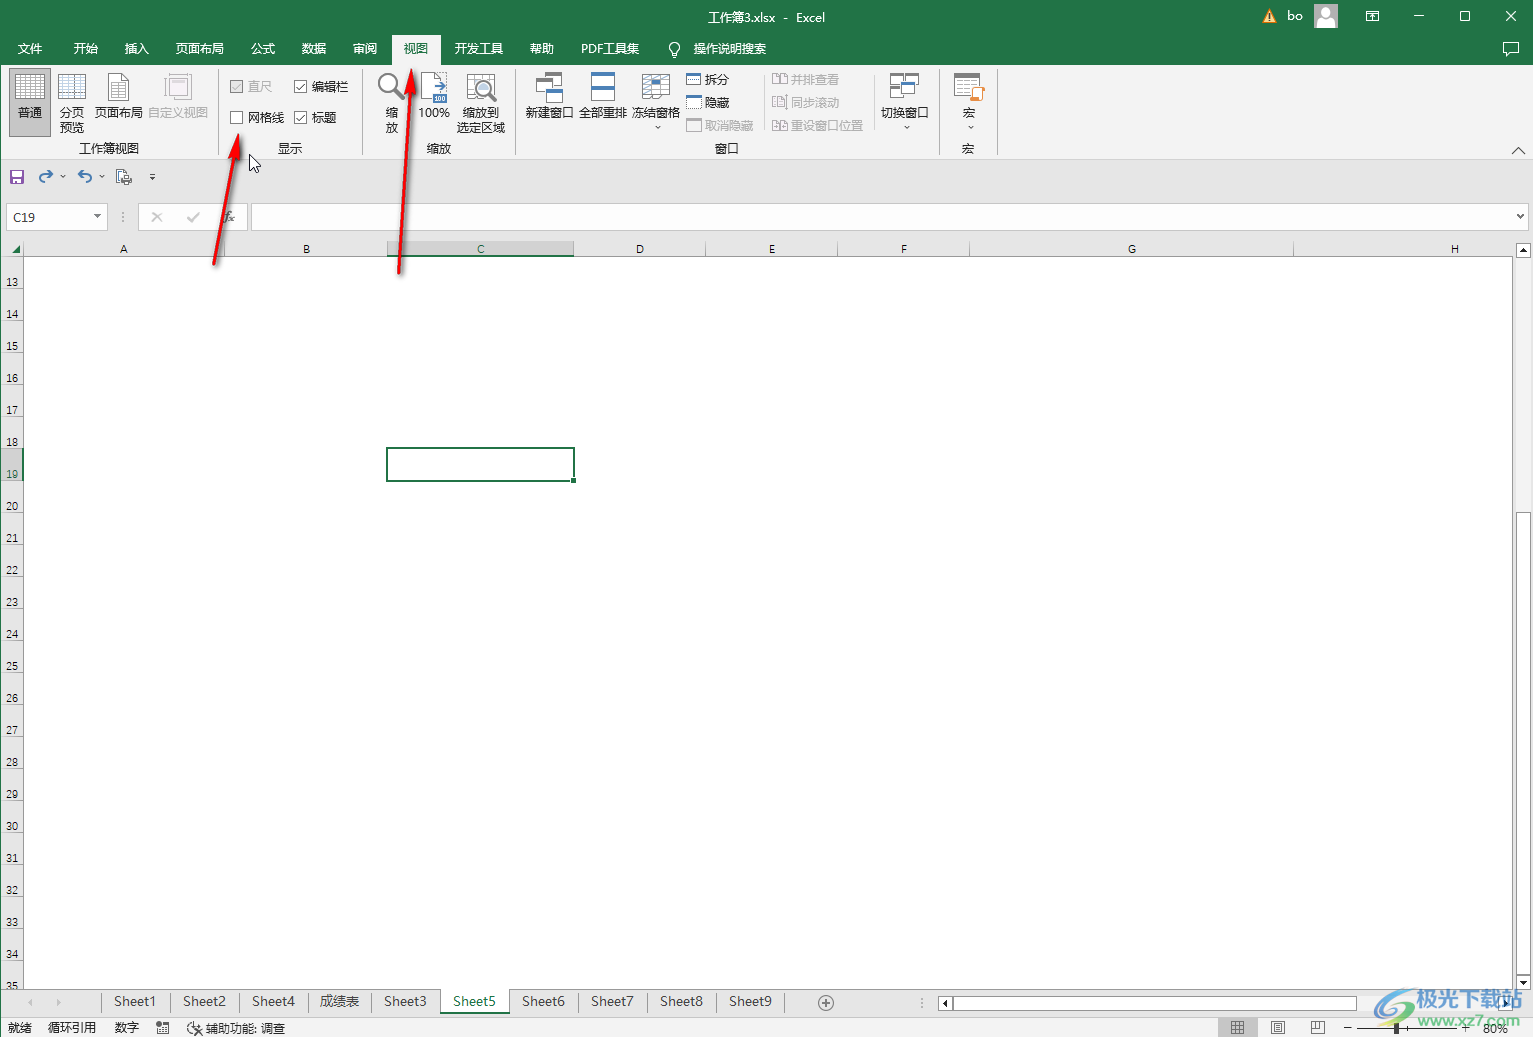Enable the Gridlines checkbox
Image resolution: width=1533 pixels, height=1037 pixels.
(x=237, y=117)
